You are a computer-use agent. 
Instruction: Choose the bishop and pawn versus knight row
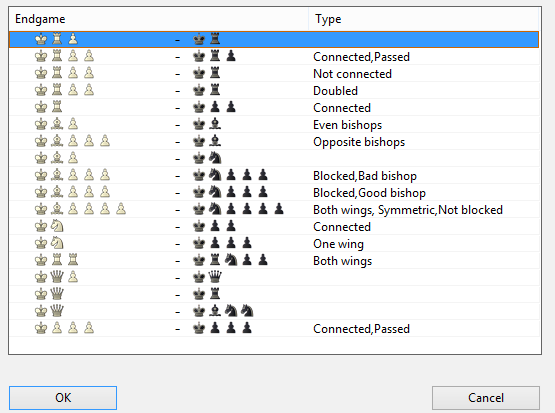274,158
